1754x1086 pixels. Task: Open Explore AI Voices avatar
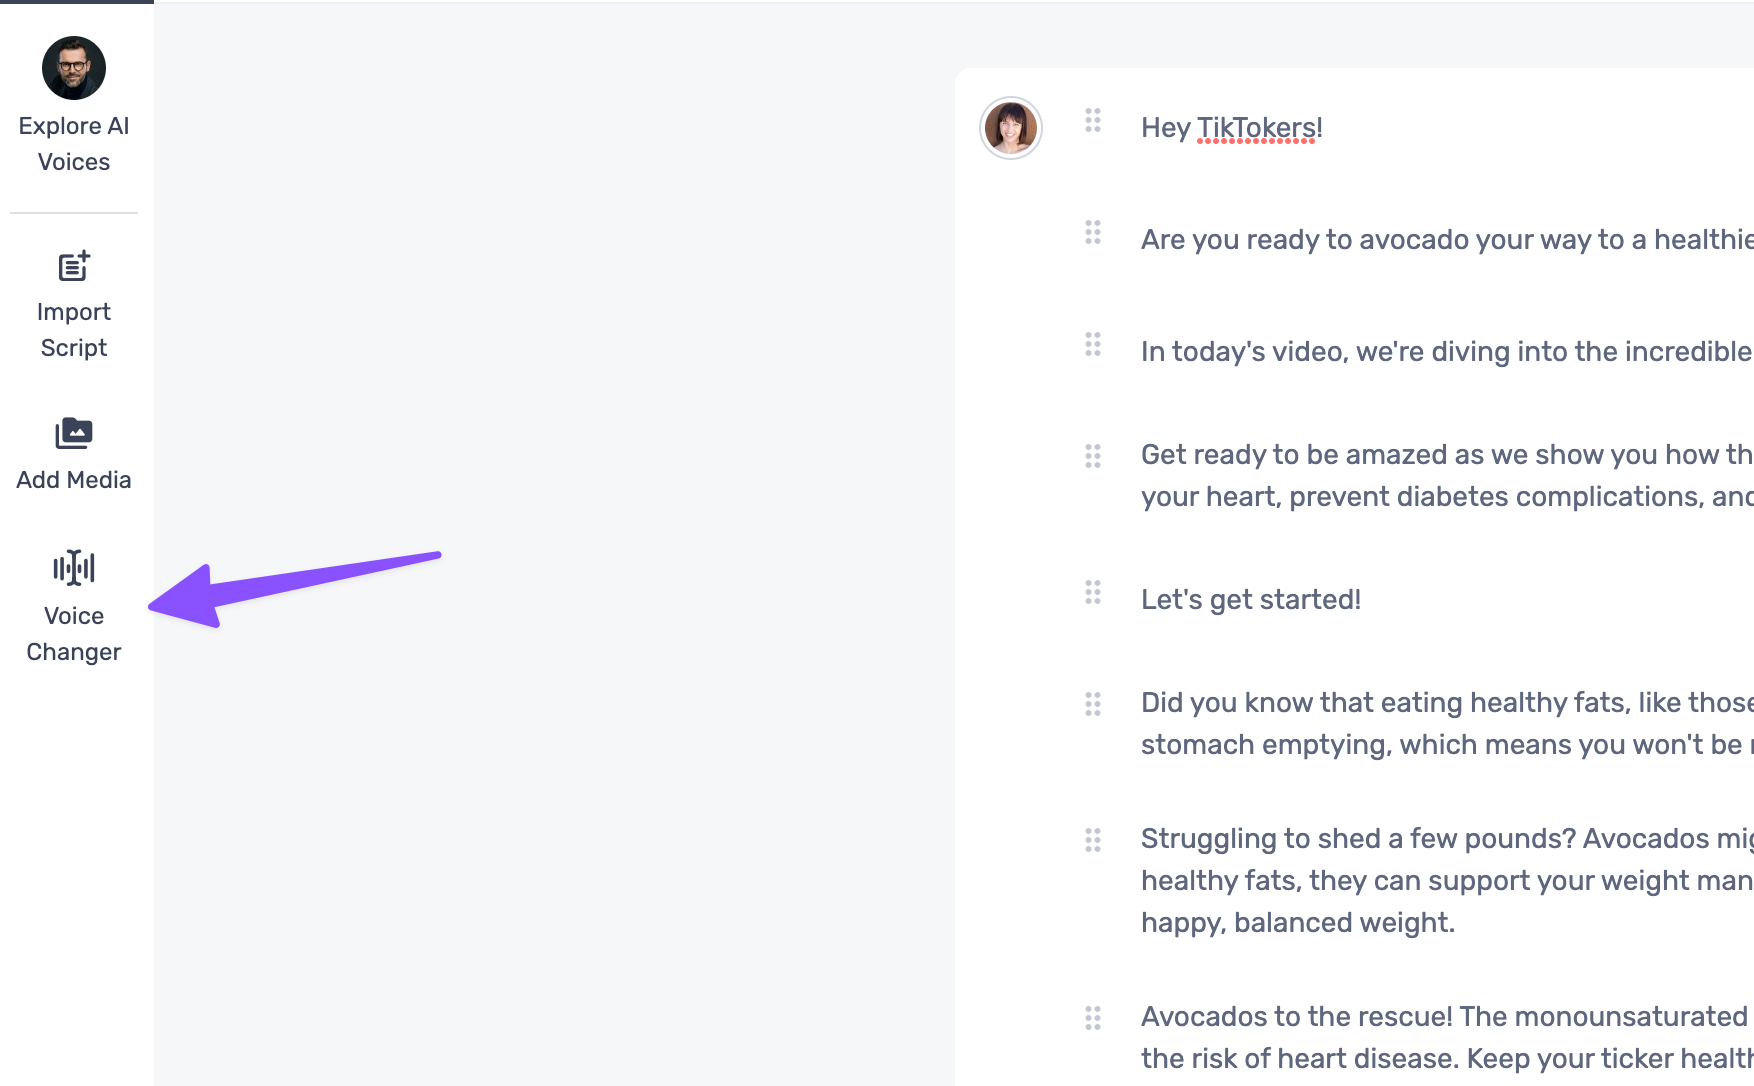pos(74,68)
